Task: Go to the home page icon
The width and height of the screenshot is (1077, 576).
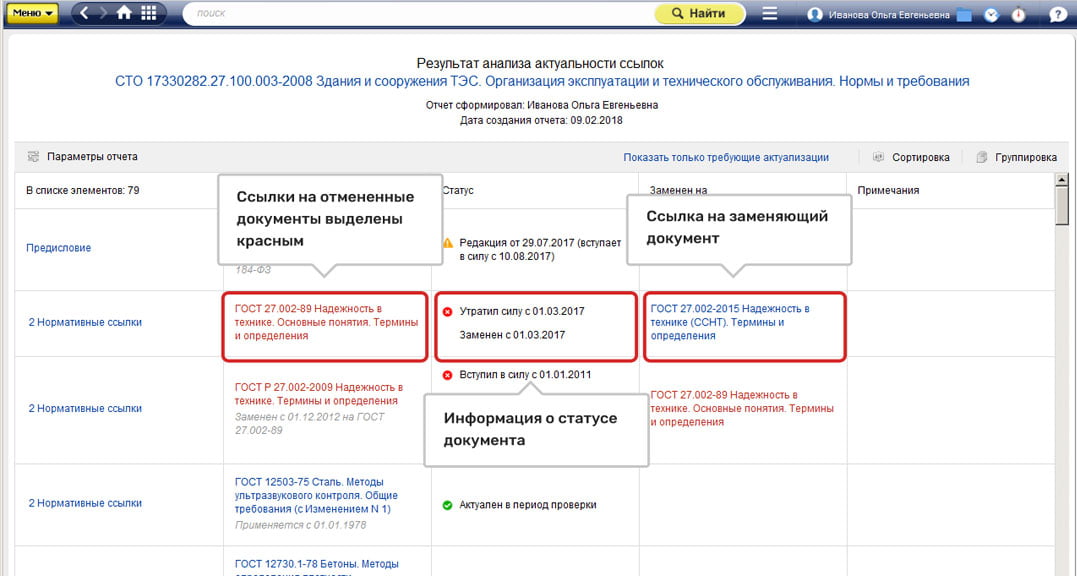Action: tap(124, 13)
